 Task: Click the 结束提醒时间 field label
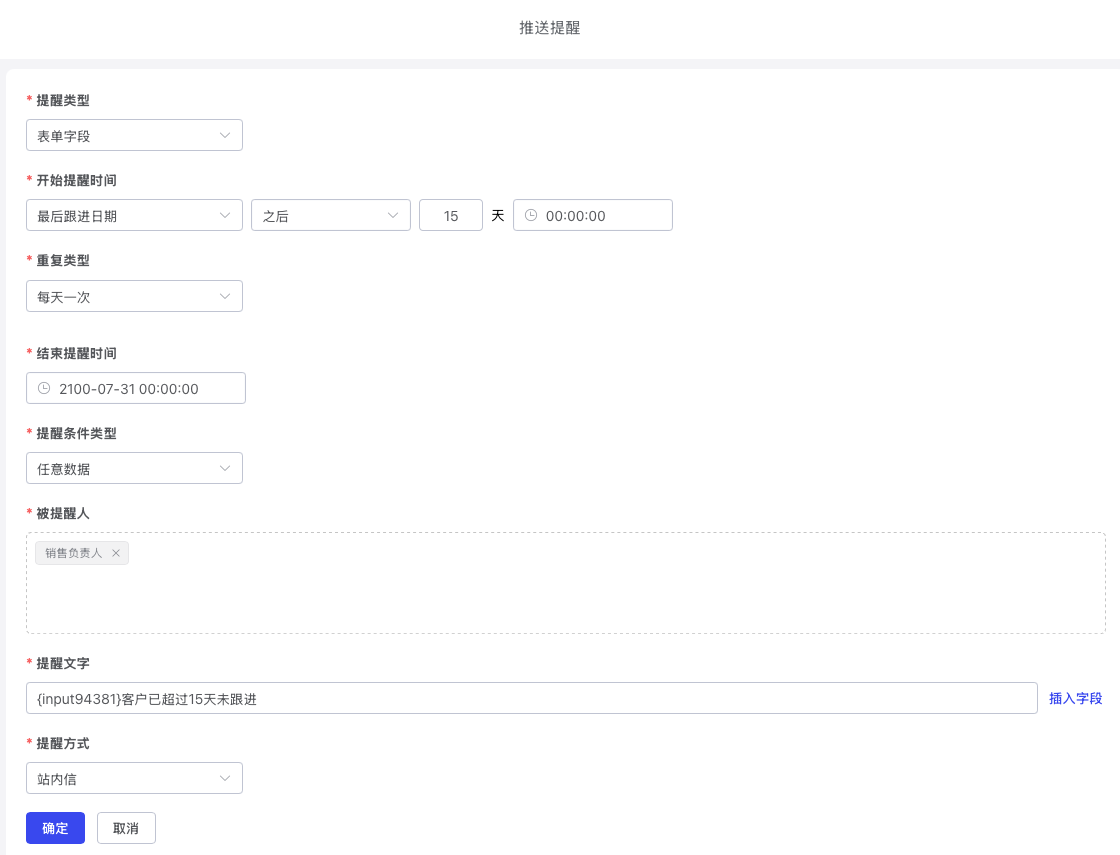point(76,353)
